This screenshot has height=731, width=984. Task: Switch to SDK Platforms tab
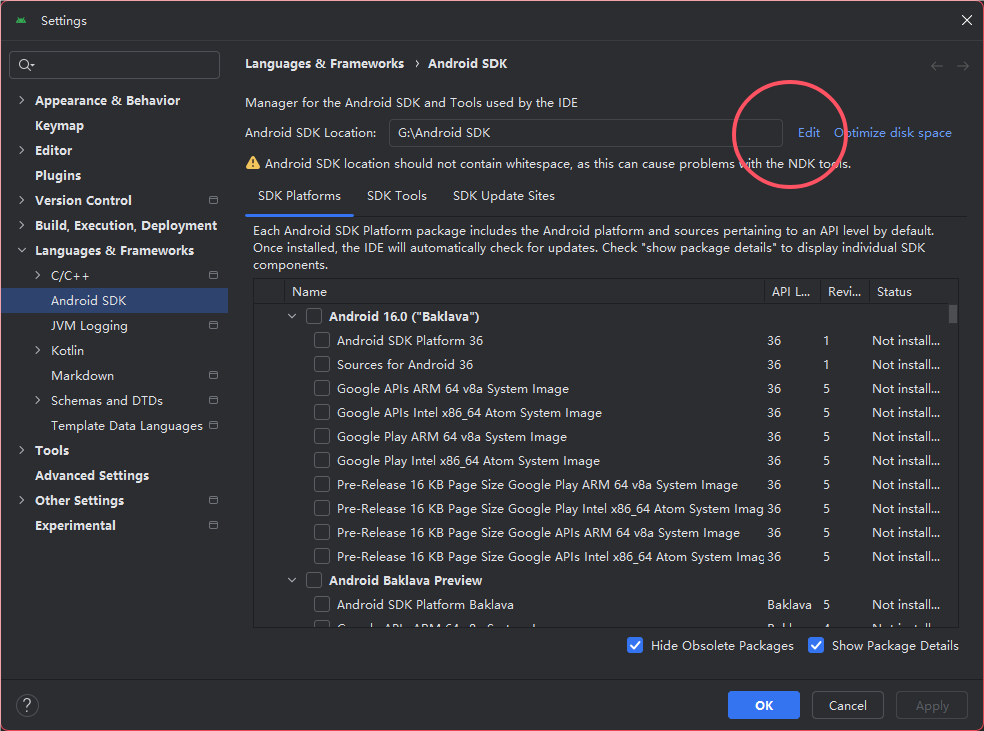tap(299, 196)
